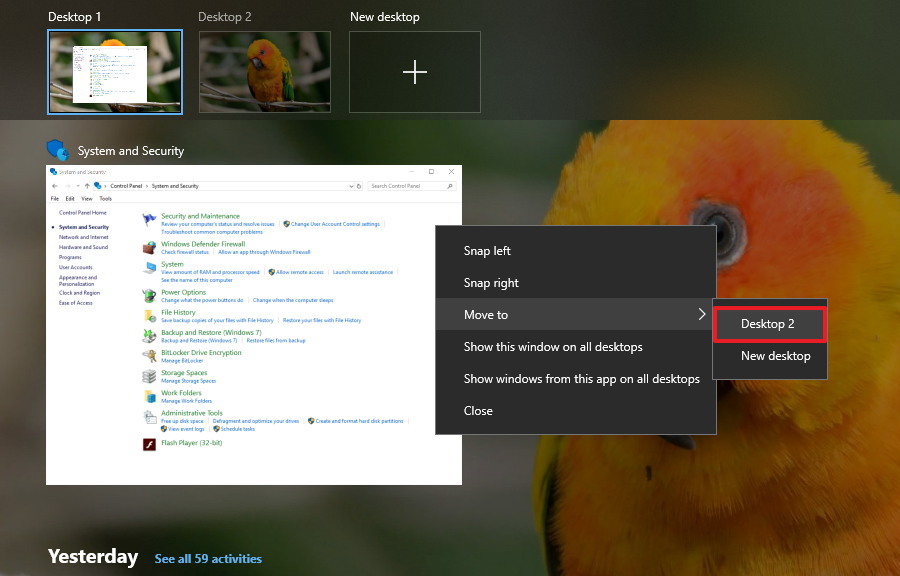Click the address bar refresh icon
Screen dimensions: 900x576
coord(359,186)
